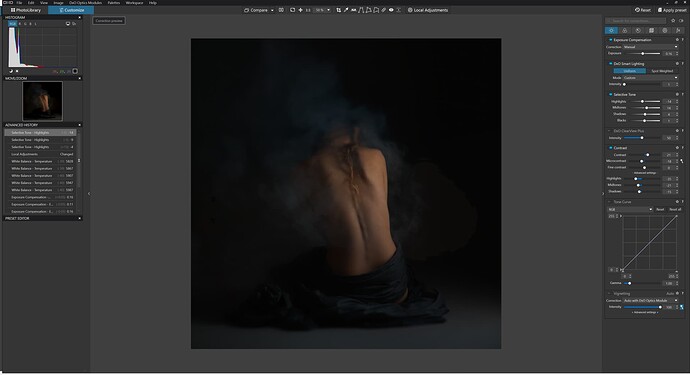Image resolution: width=690 pixels, height=375 pixels.
Task: Select the force parallels perspective tool
Action: click(x=361, y=10)
